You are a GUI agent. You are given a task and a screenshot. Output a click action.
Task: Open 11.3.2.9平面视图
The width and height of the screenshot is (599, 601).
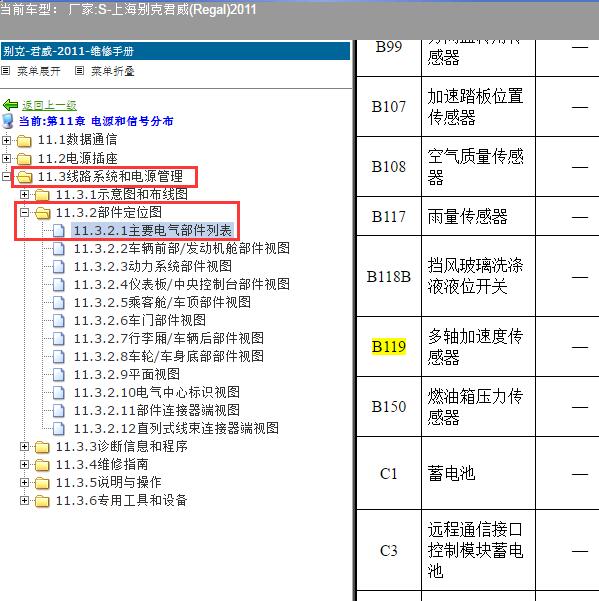pos(127,374)
